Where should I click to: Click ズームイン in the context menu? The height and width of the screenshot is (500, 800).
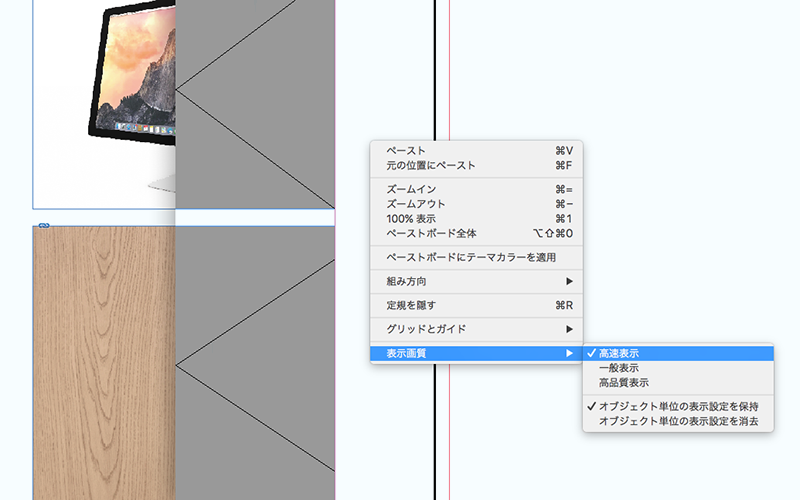coord(477,189)
